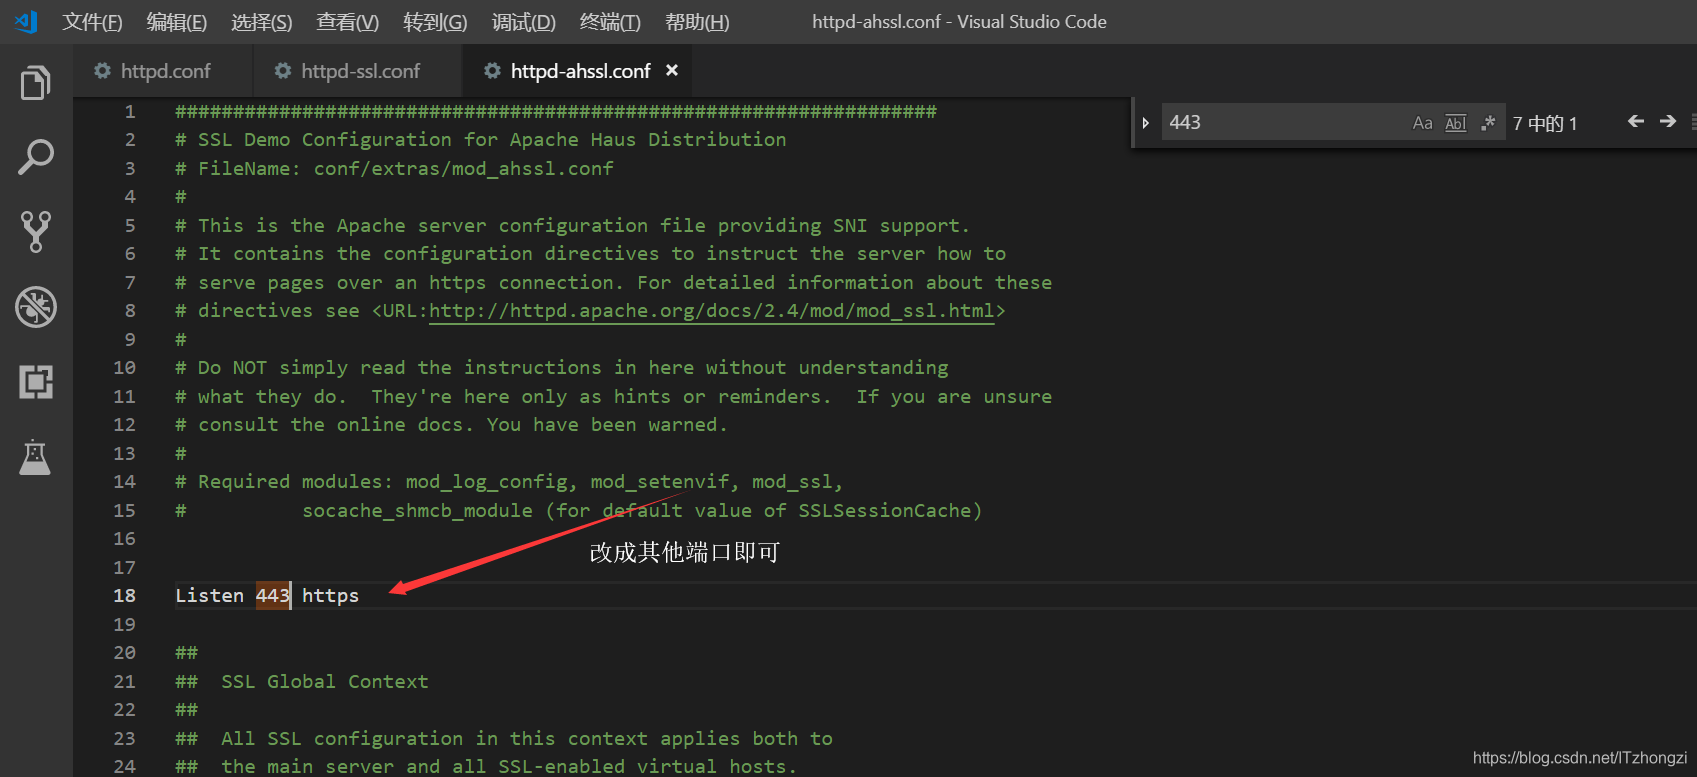Click 'socache_shmcb_module' text on line 15
1697x777 pixels.
pos(417,511)
